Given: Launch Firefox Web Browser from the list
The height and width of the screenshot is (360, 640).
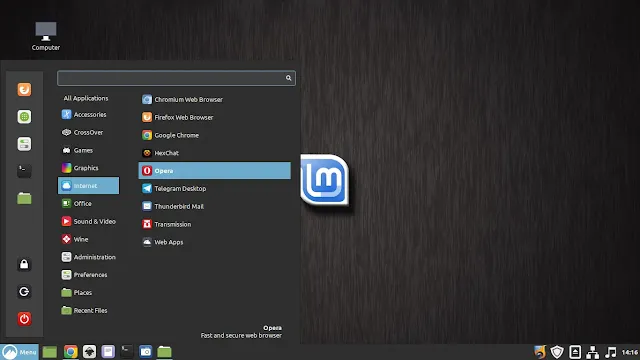Looking at the screenshot, I should [215, 118].
